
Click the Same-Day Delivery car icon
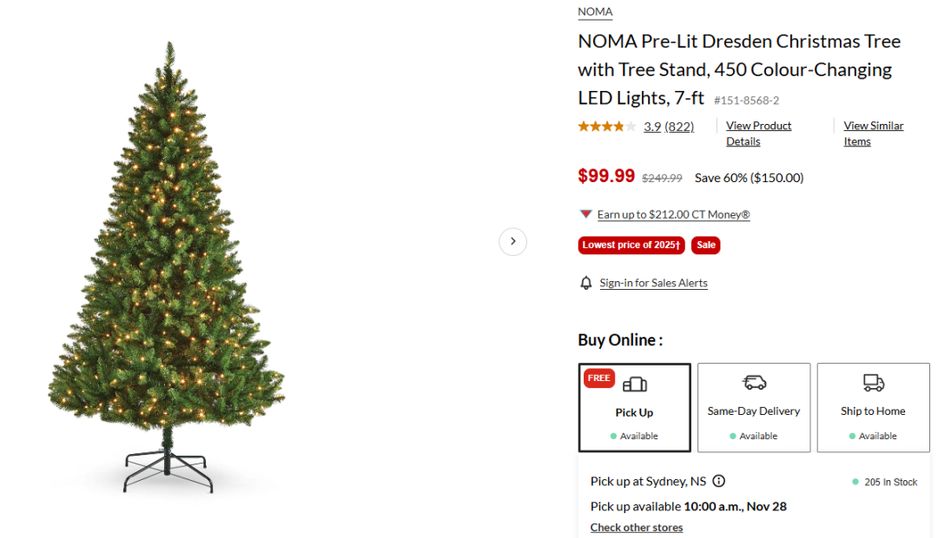click(x=754, y=383)
